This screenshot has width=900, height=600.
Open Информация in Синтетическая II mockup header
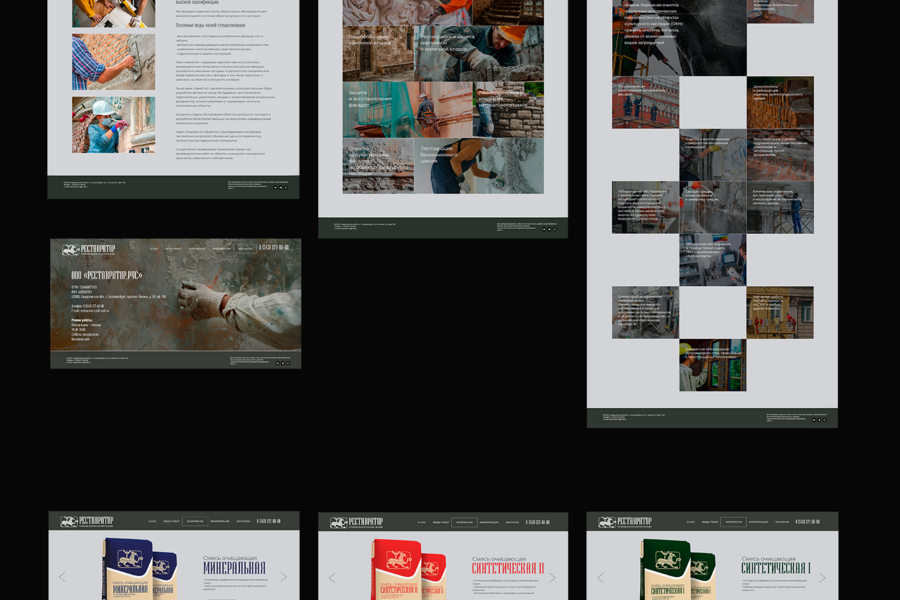(489, 522)
